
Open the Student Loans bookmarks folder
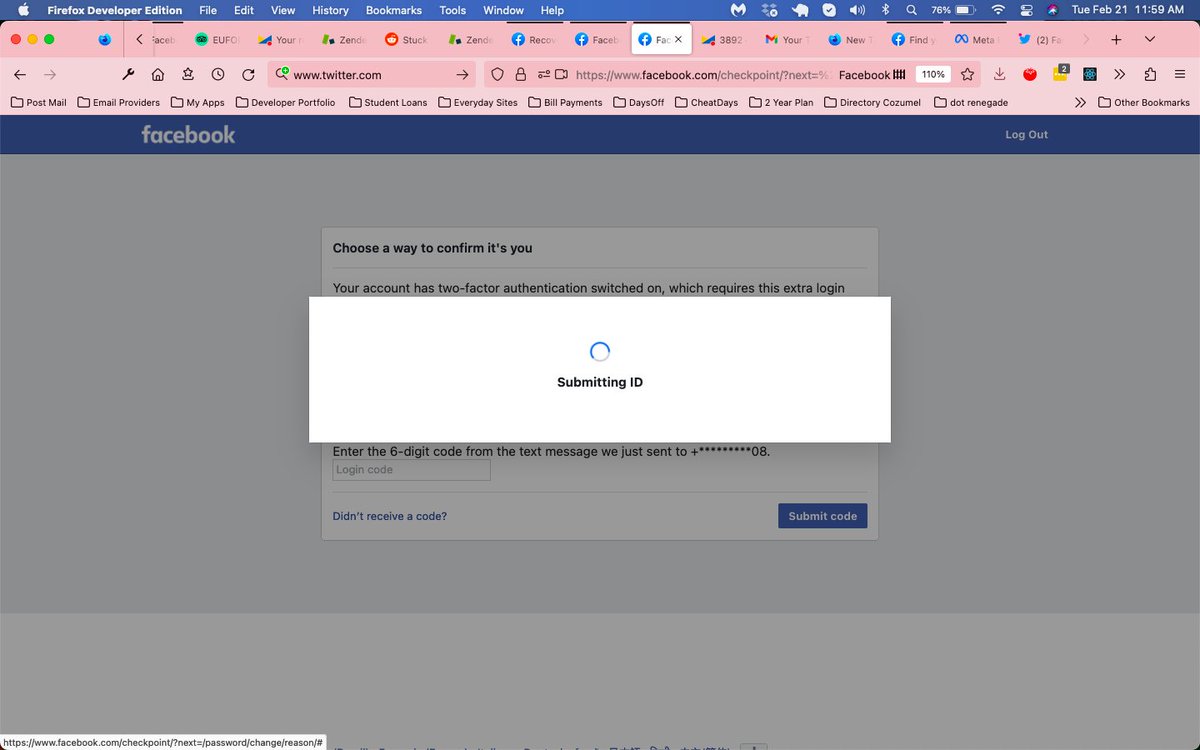pos(387,102)
